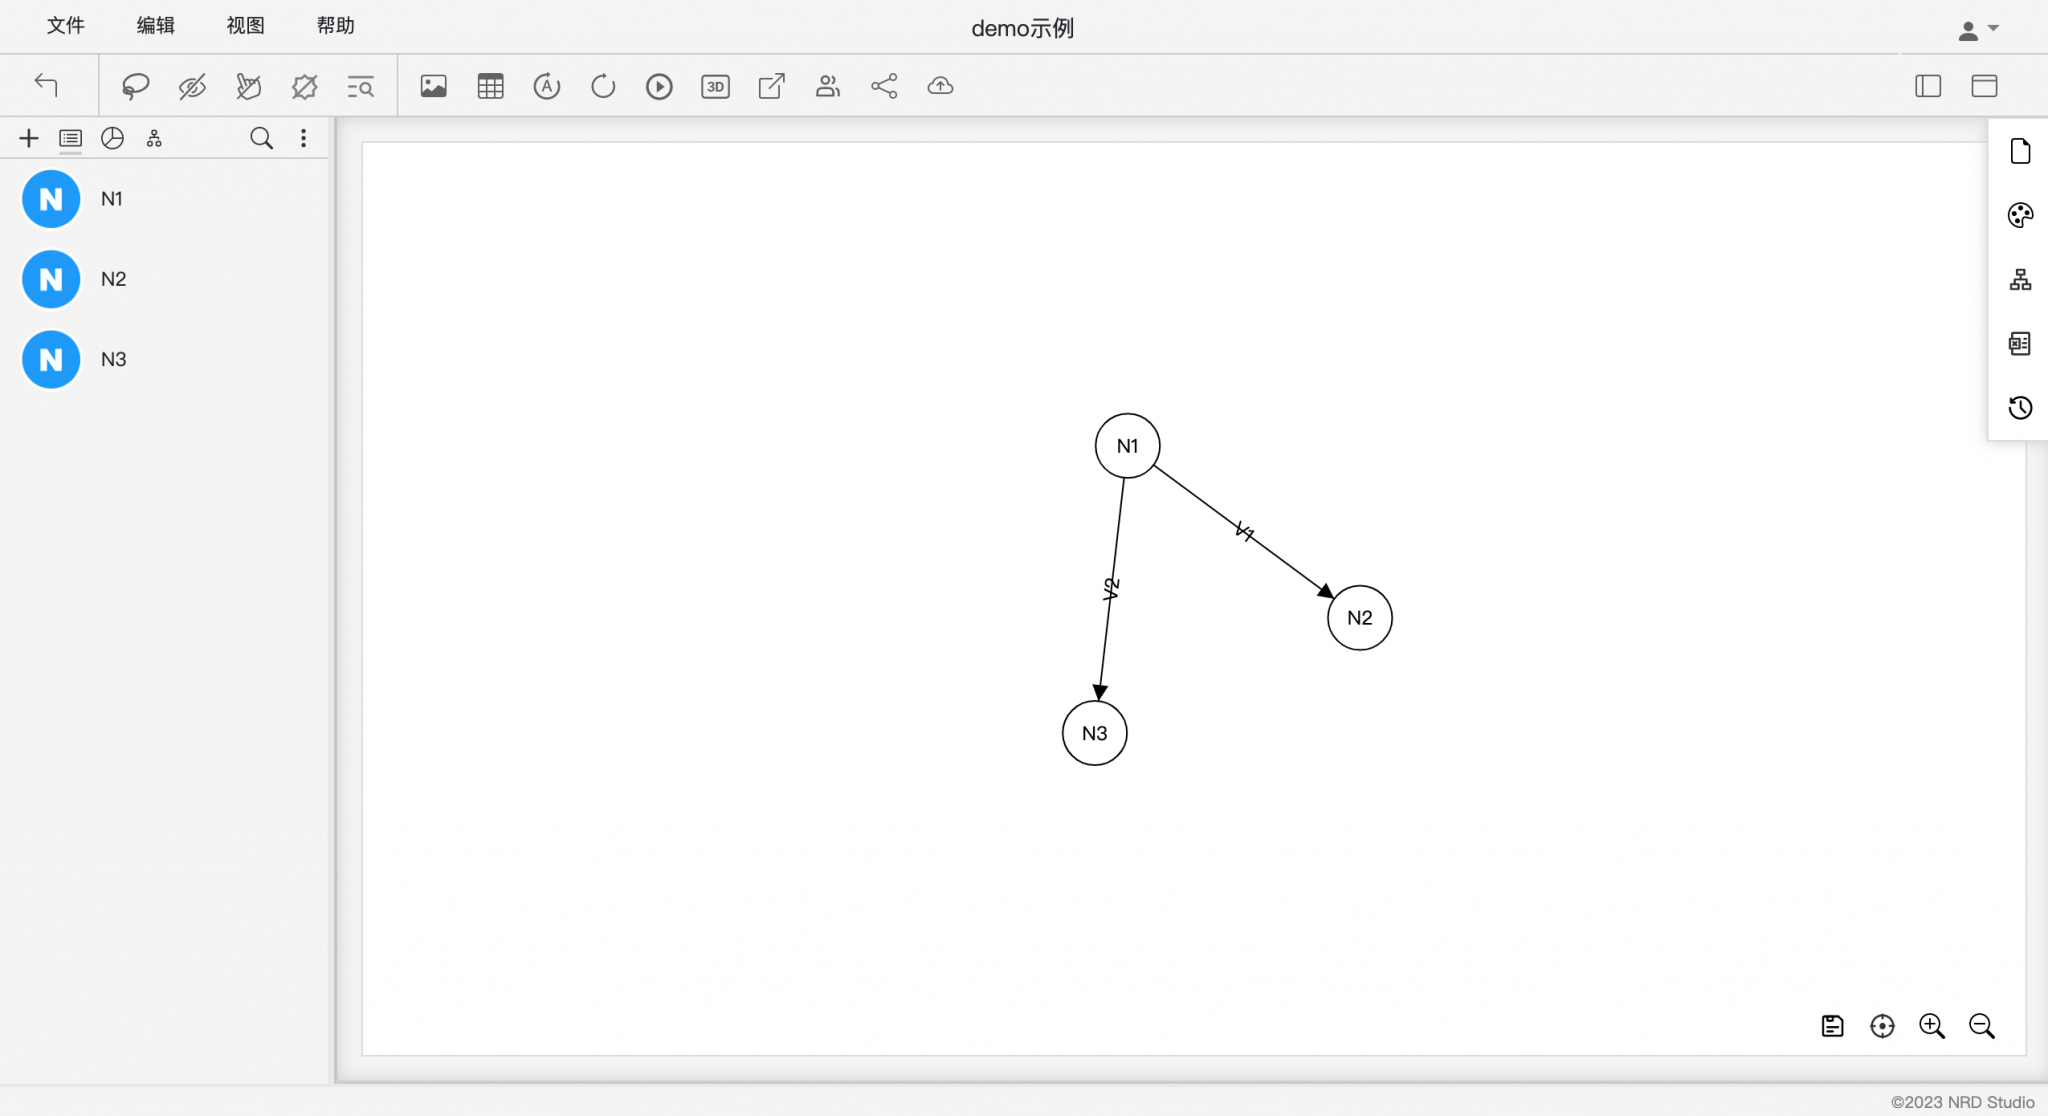Toggle hide-nodes eye icon in toolbar
Image resolution: width=2048 pixels, height=1116 pixels.
click(x=192, y=86)
